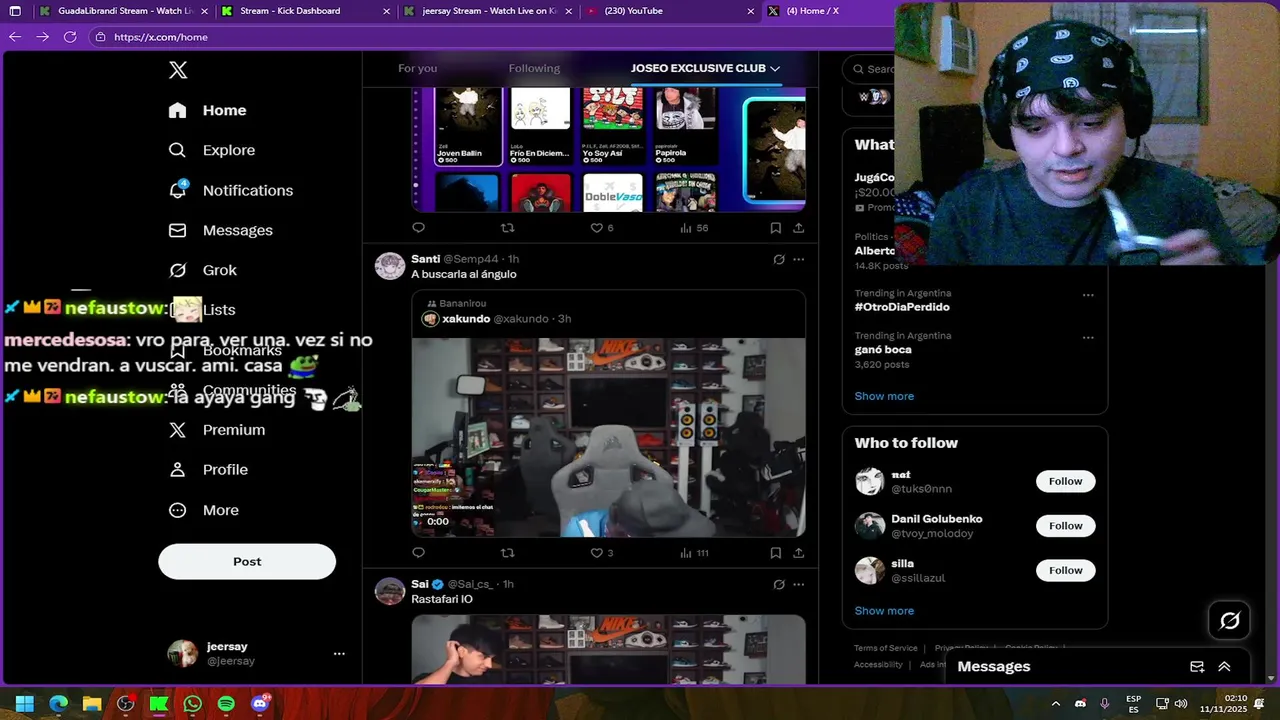Open options for ganó boca trend

(1088, 338)
